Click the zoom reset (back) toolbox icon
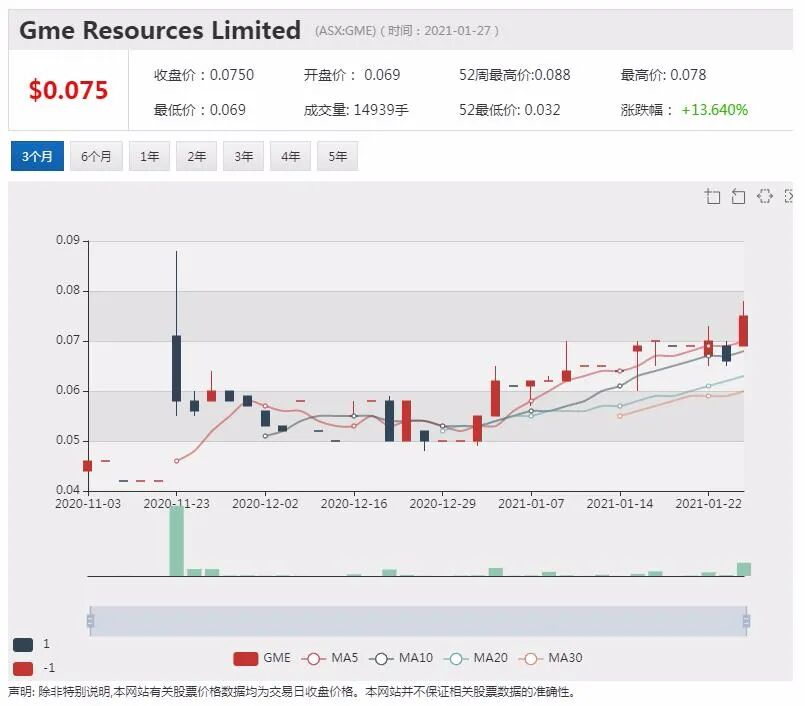Screen dimensions: 805x706 pos(738,196)
